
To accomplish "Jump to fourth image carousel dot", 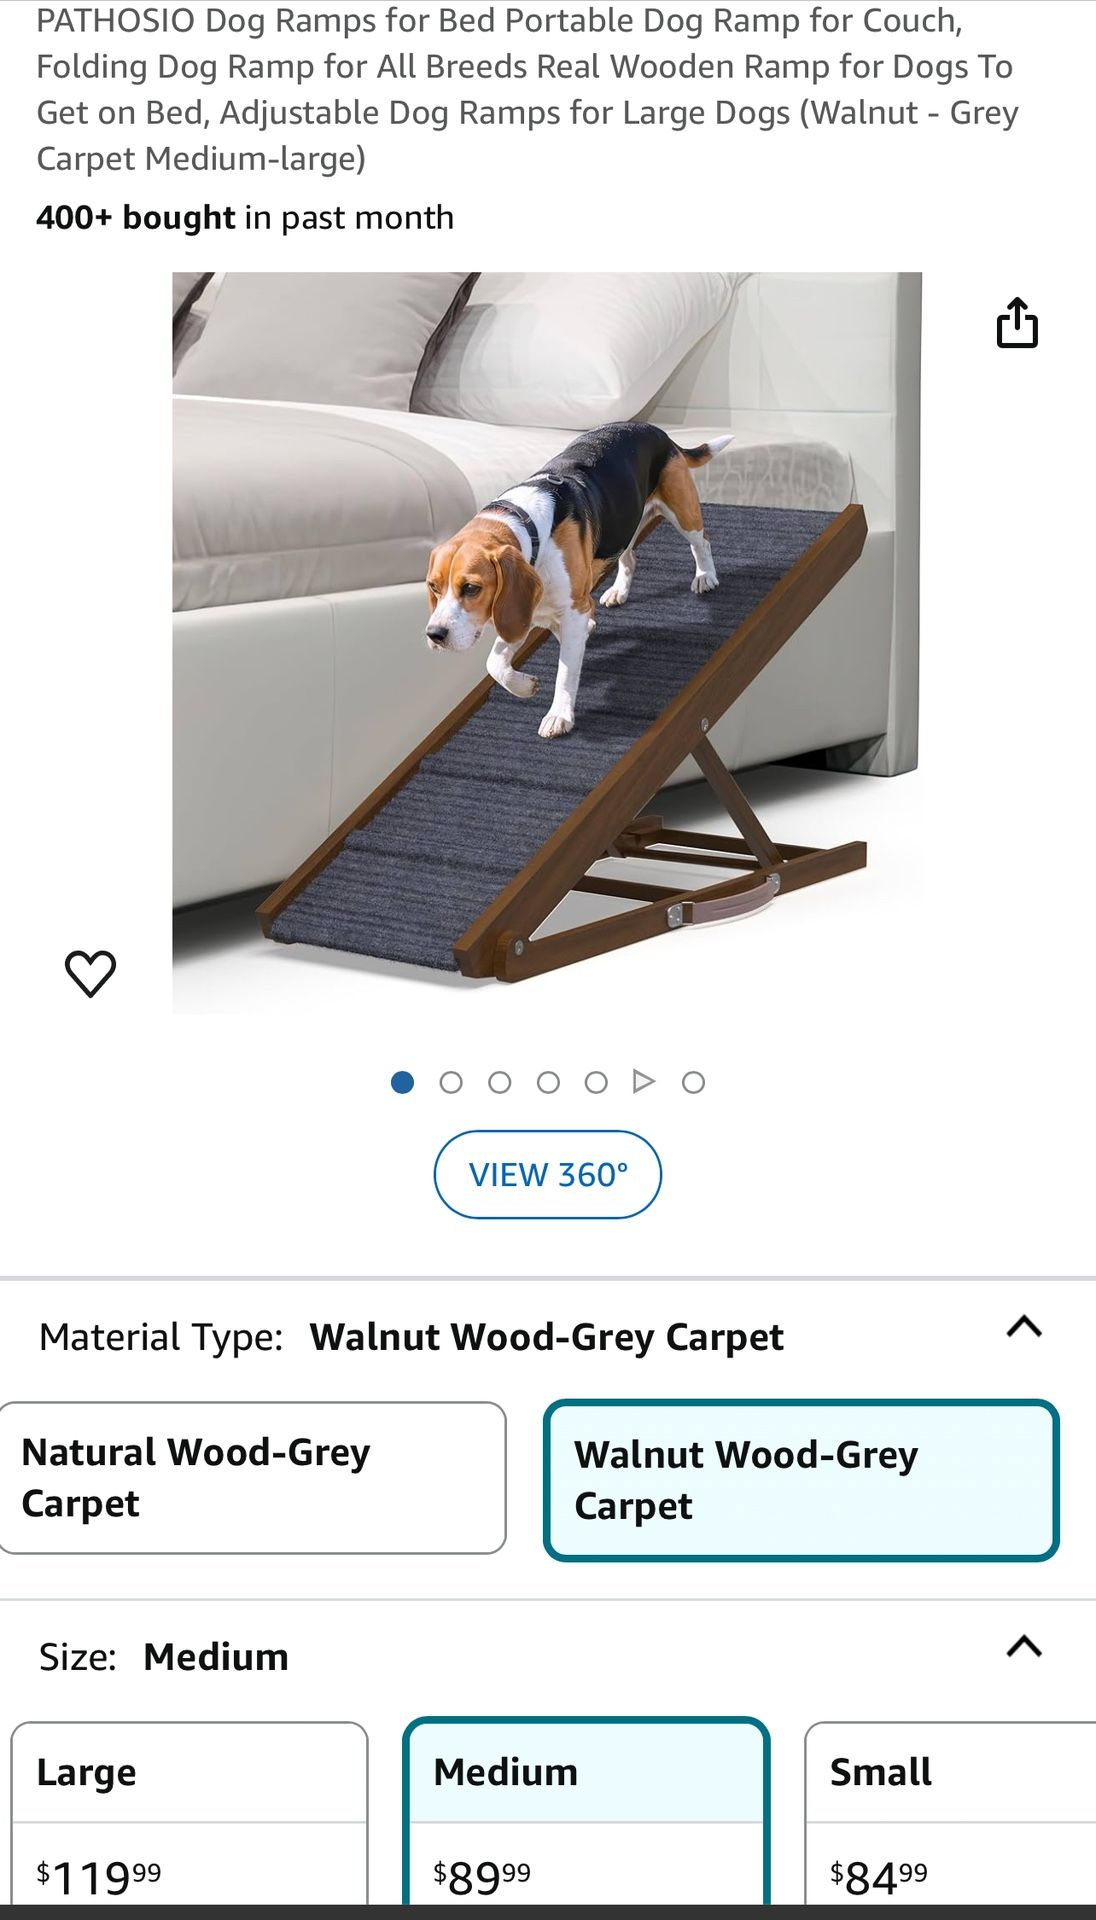I will coord(548,1082).
